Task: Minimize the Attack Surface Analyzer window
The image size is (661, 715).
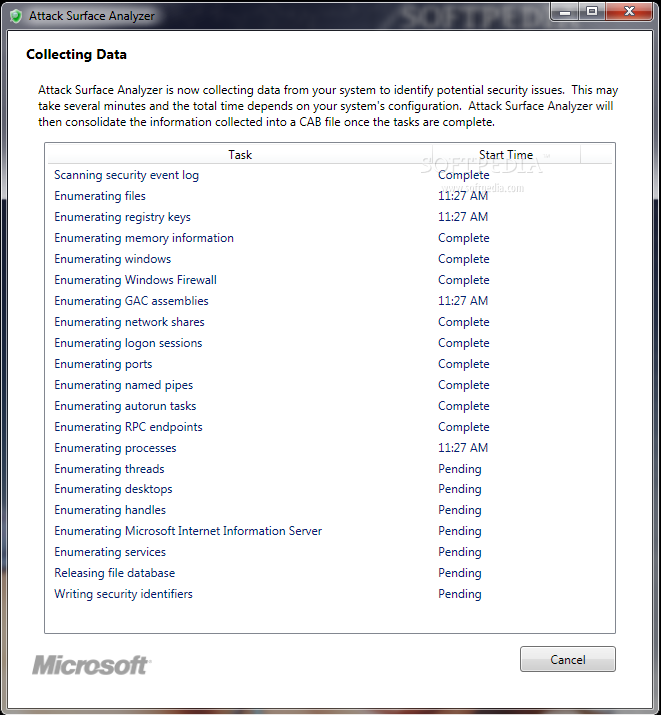Action: point(565,12)
